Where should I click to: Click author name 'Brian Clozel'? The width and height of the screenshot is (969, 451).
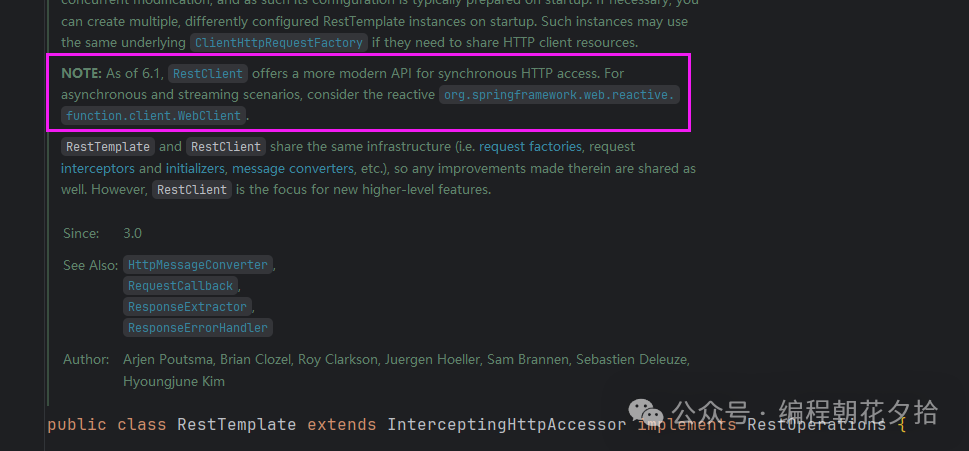point(255,360)
